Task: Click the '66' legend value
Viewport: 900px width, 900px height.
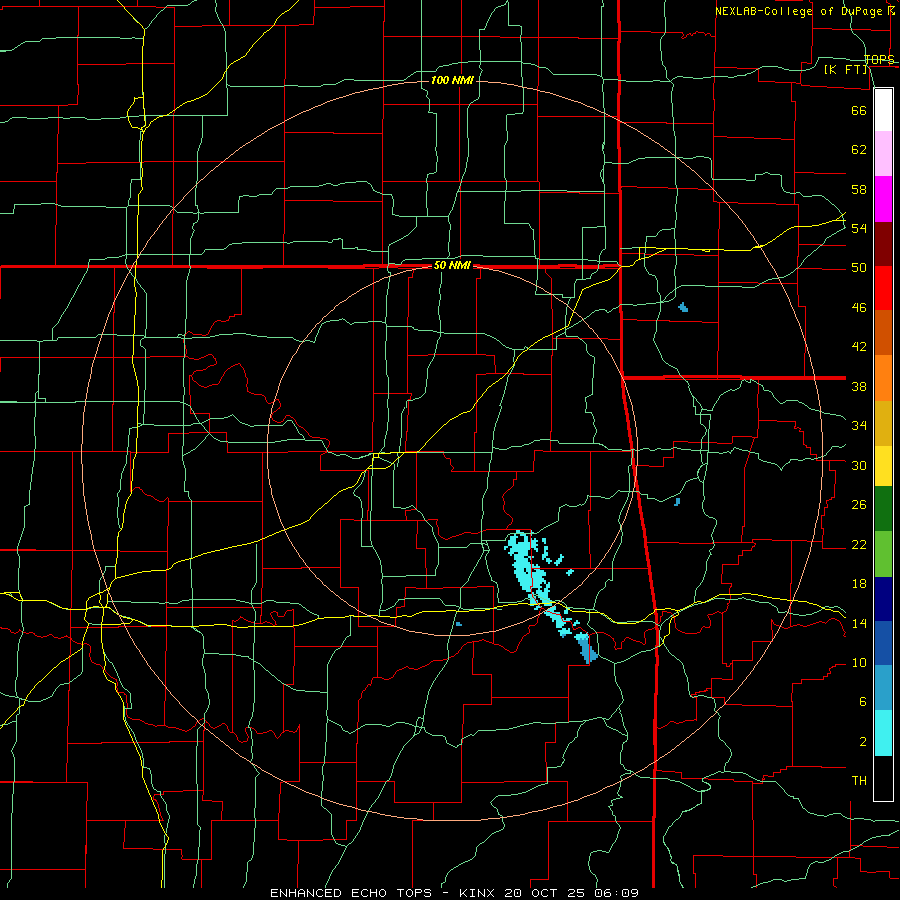Action: pos(859,111)
